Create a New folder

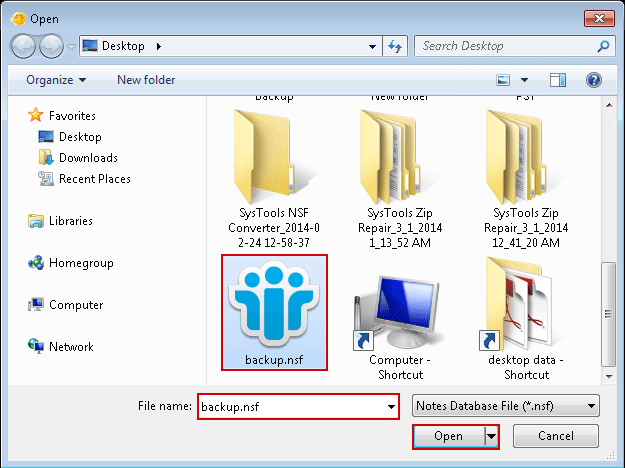click(x=146, y=80)
